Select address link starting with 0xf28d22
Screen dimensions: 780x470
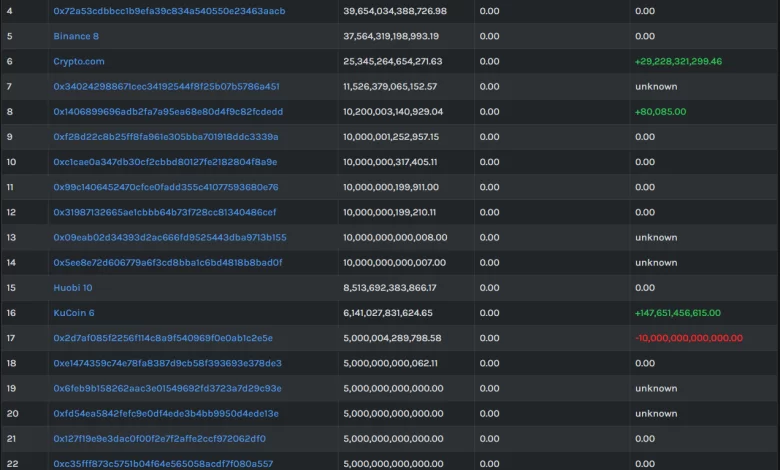[166, 137]
